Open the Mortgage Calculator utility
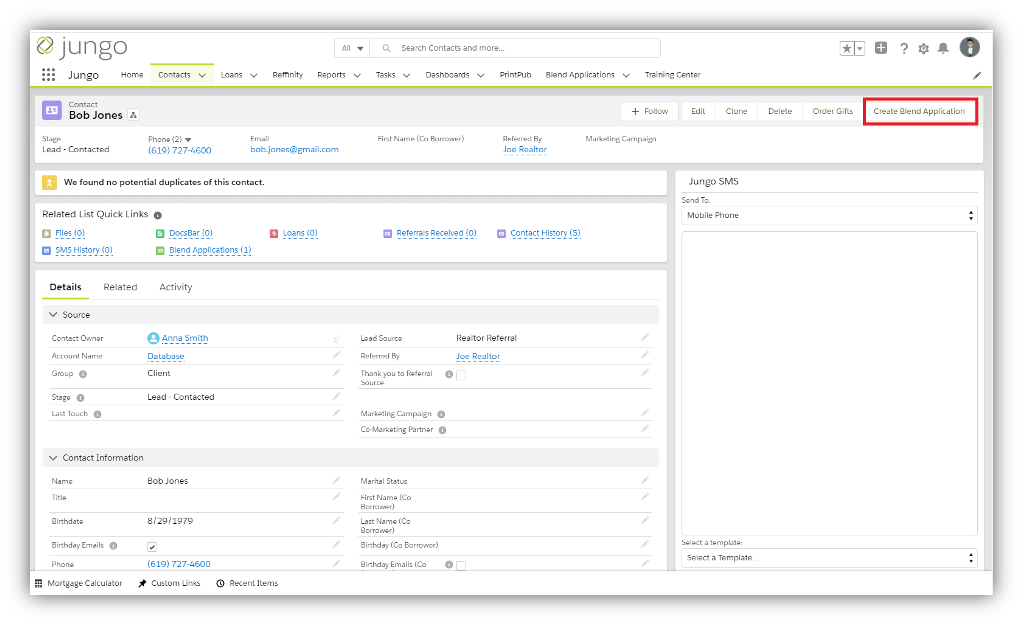This screenshot has height=626, width=1024. pyautogui.click(x=80, y=583)
